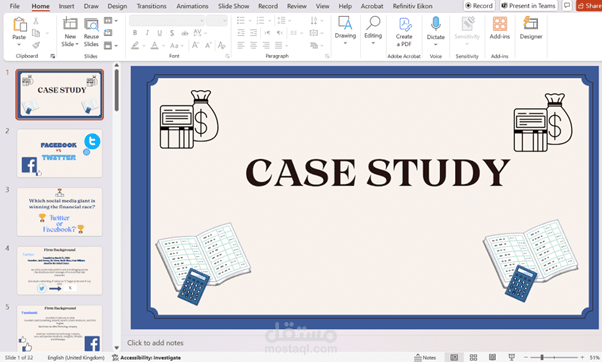The width and height of the screenshot is (602, 362).
Task: Toggle Italic formatting
Action: pyautogui.click(x=147, y=33)
